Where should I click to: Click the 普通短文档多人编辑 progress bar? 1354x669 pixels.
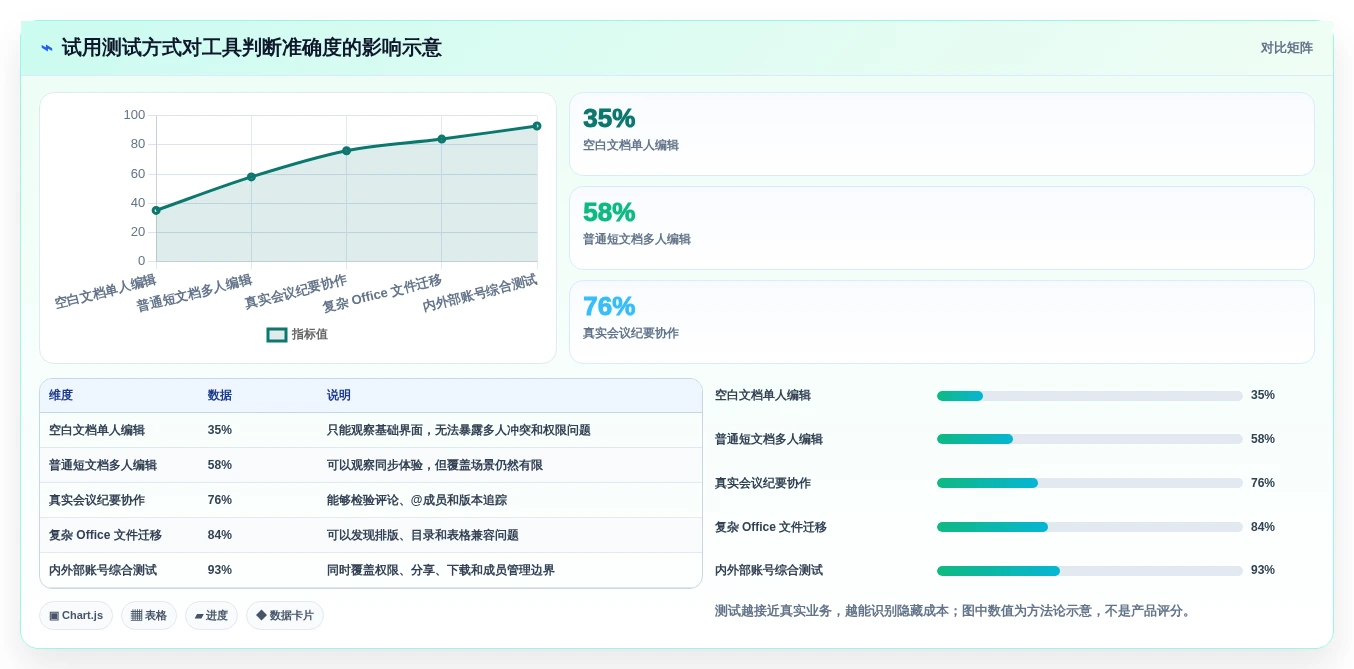coord(1090,439)
